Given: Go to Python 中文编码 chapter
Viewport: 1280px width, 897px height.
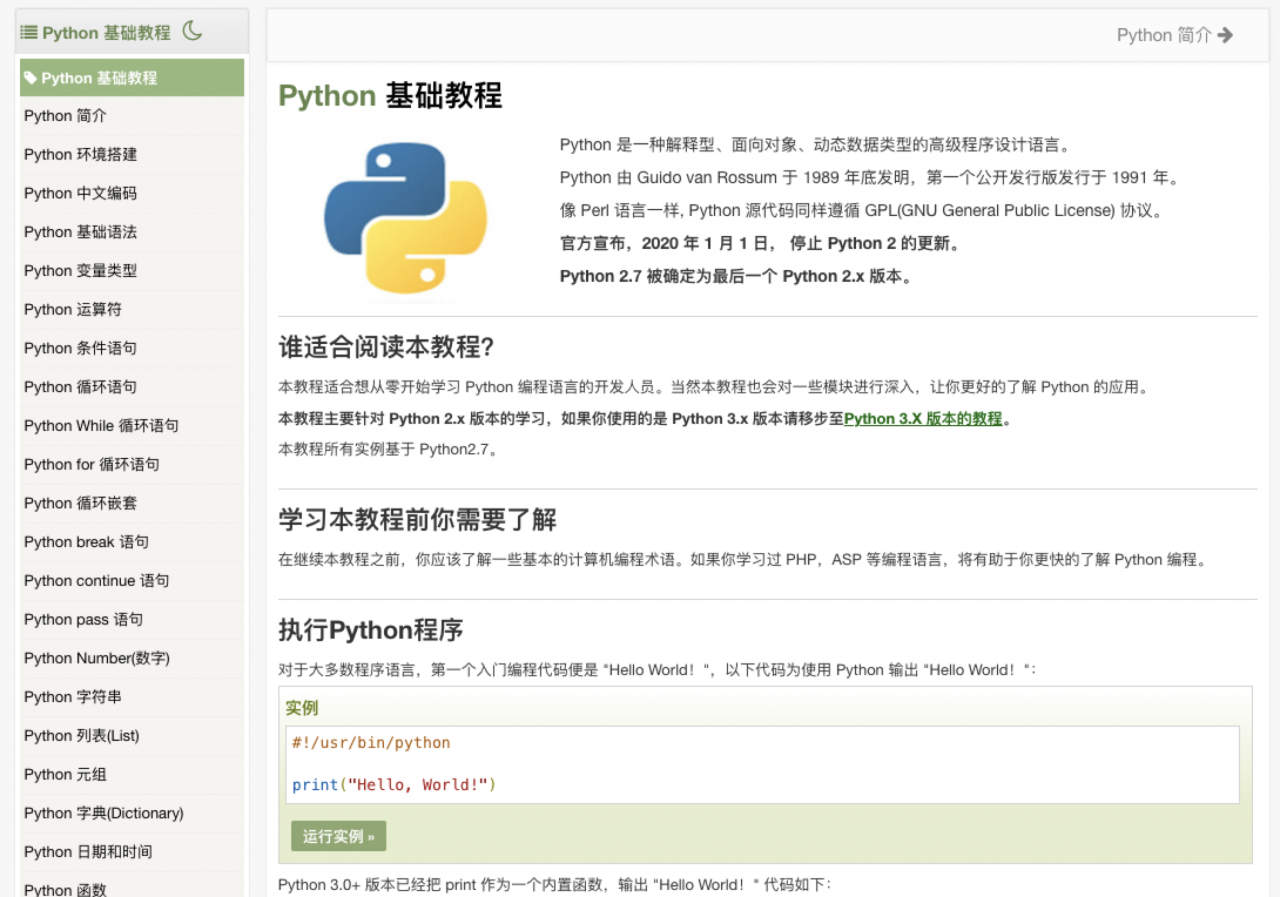Looking at the screenshot, I should pos(81,193).
